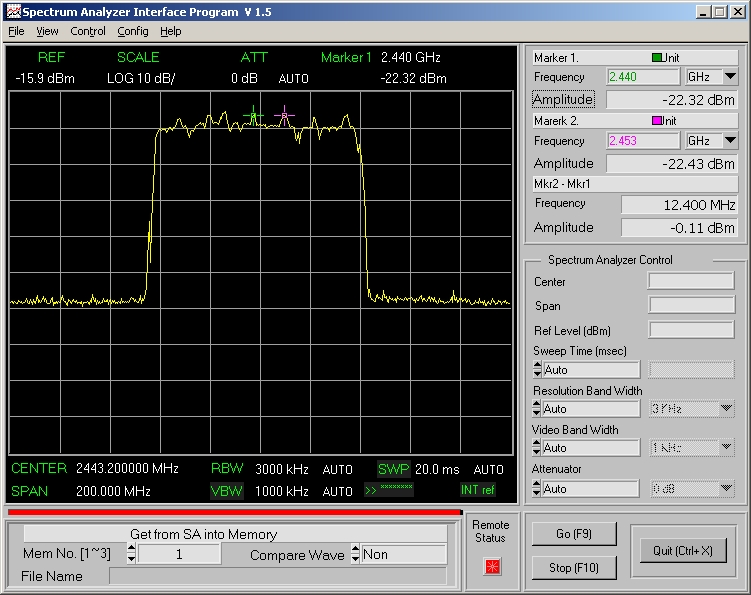The width and height of the screenshot is (751, 595).
Task: Click the INT ref indicator on display
Action: click(477, 490)
